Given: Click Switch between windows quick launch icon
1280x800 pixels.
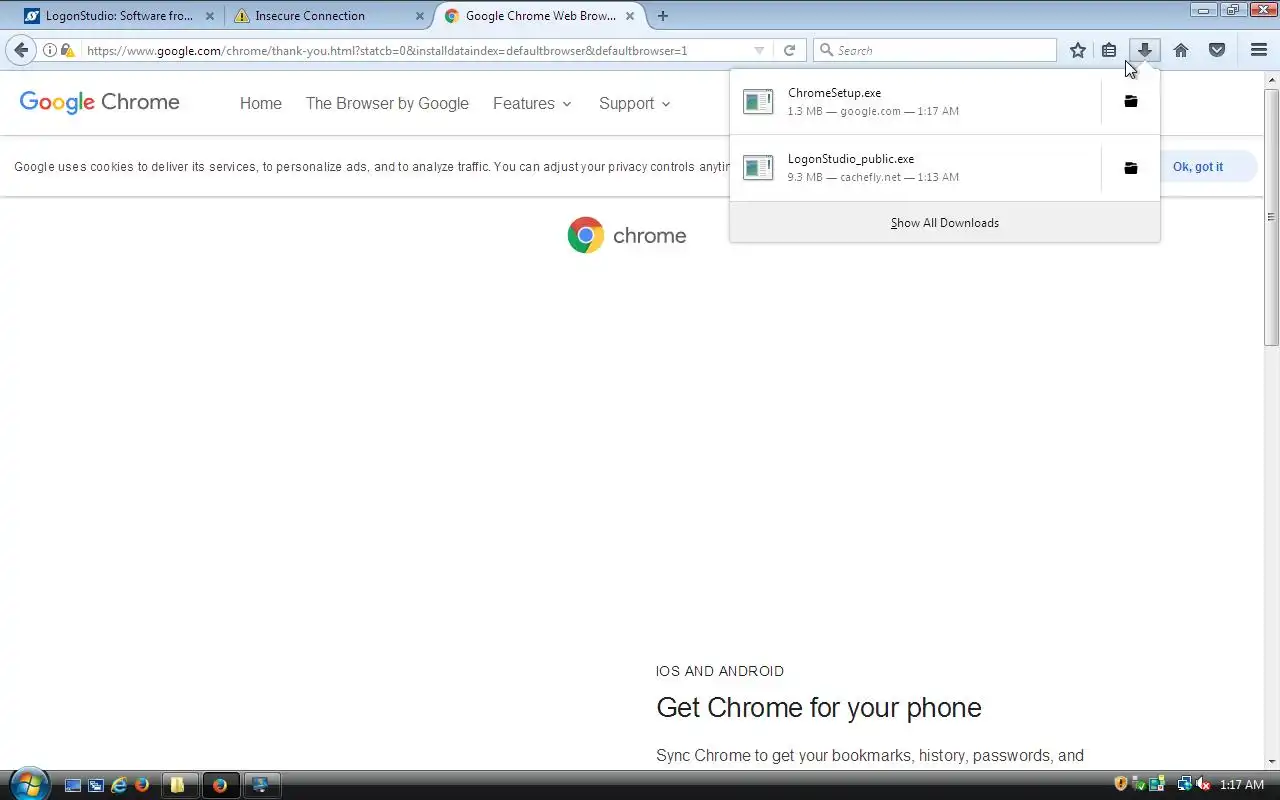Looking at the screenshot, I should click(96, 785).
